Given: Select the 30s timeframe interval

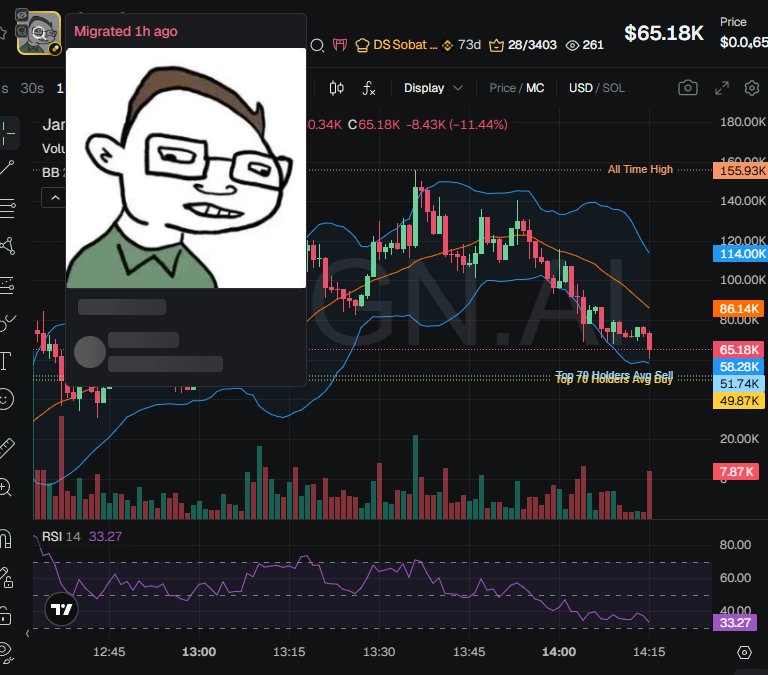Looking at the screenshot, I should coord(32,88).
